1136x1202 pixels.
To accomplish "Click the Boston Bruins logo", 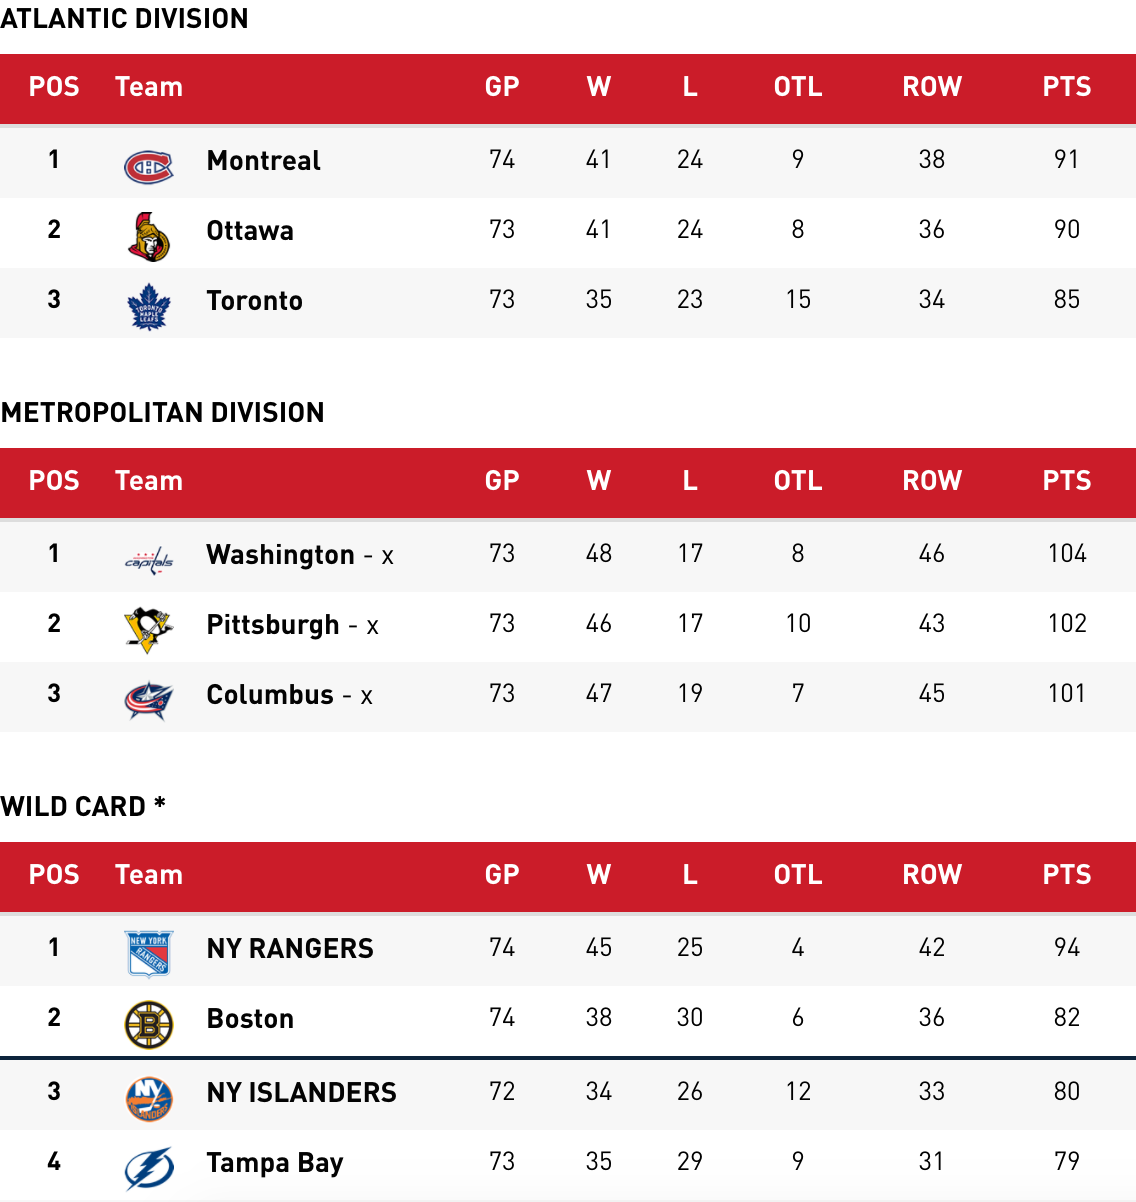I will (x=149, y=1025).
